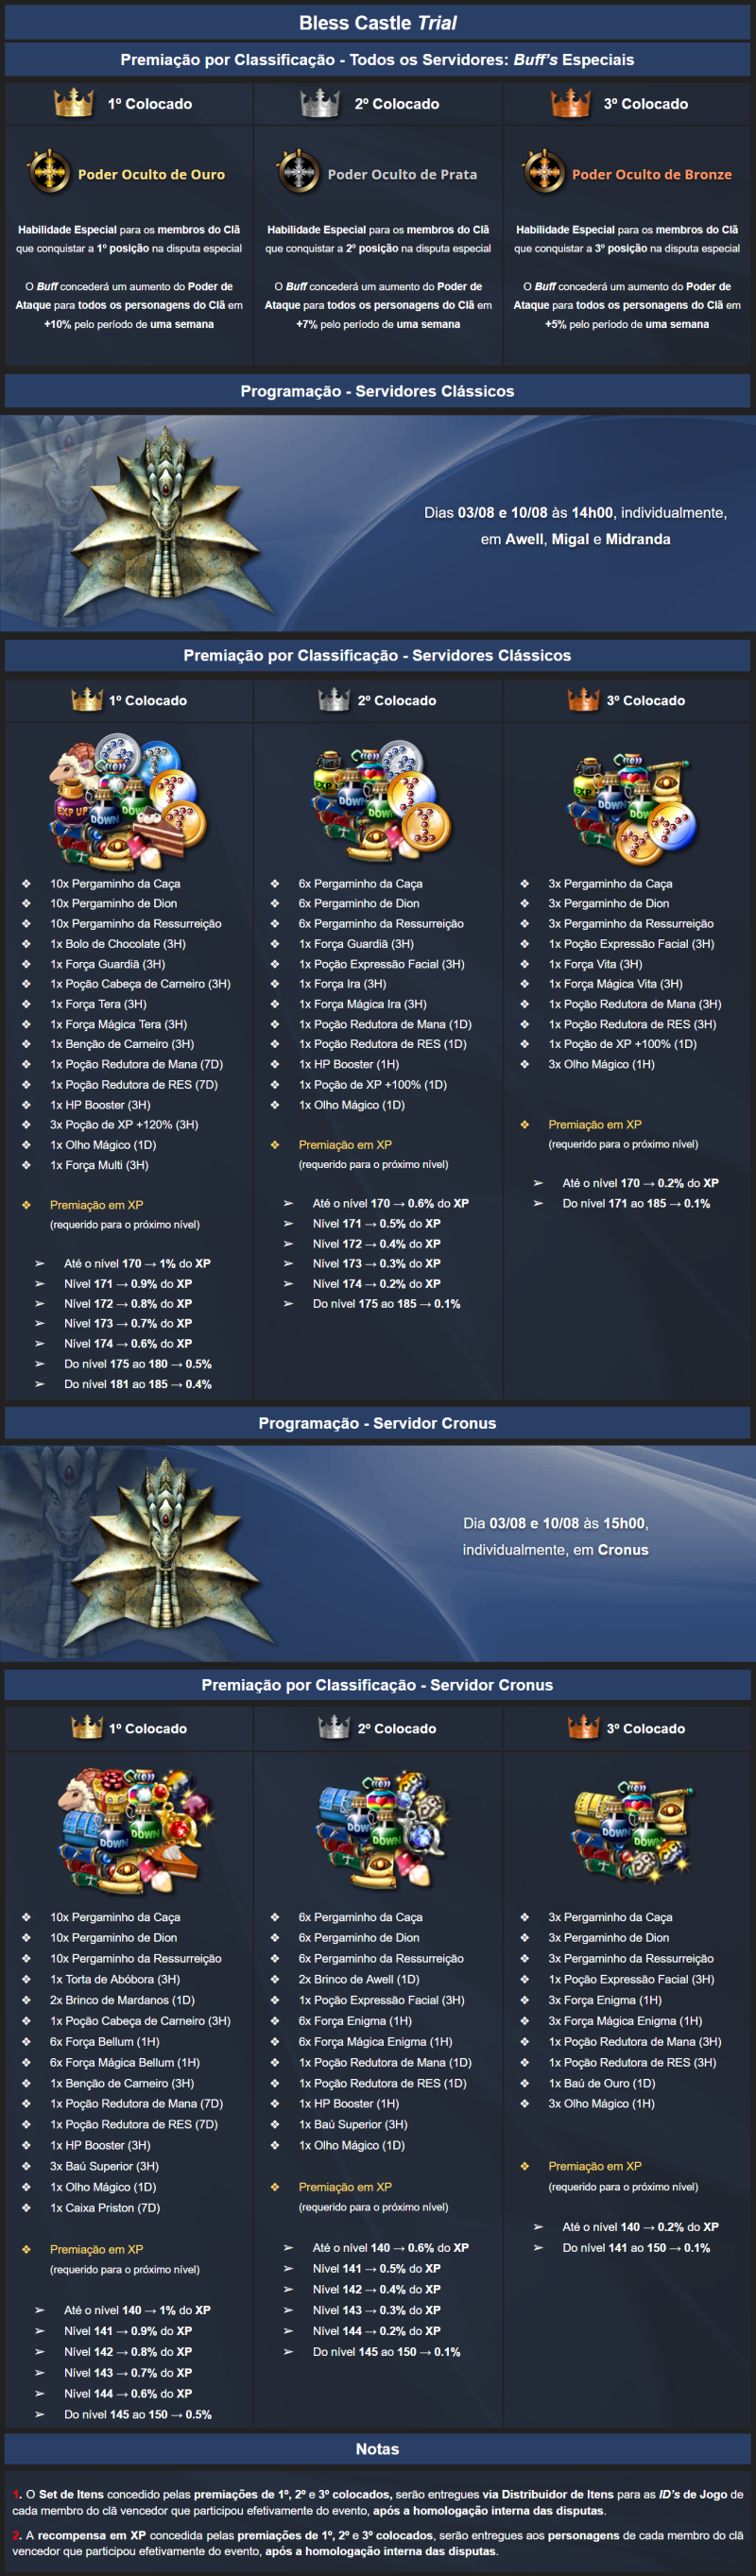Click the Bless Castle Trial title header
Image resolution: width=756 pixels, height=2576 pixels.
[378, 22]
